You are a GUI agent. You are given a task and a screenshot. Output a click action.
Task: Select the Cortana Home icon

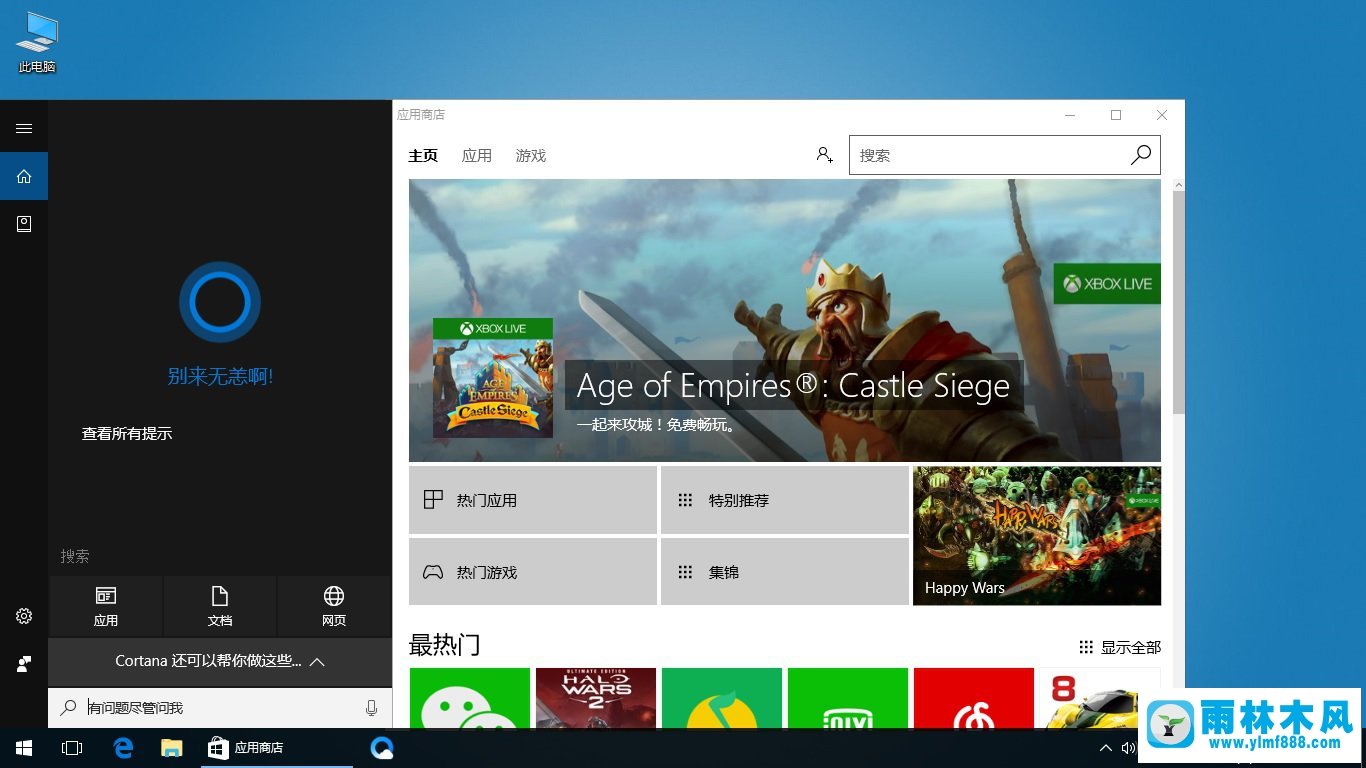24,176
